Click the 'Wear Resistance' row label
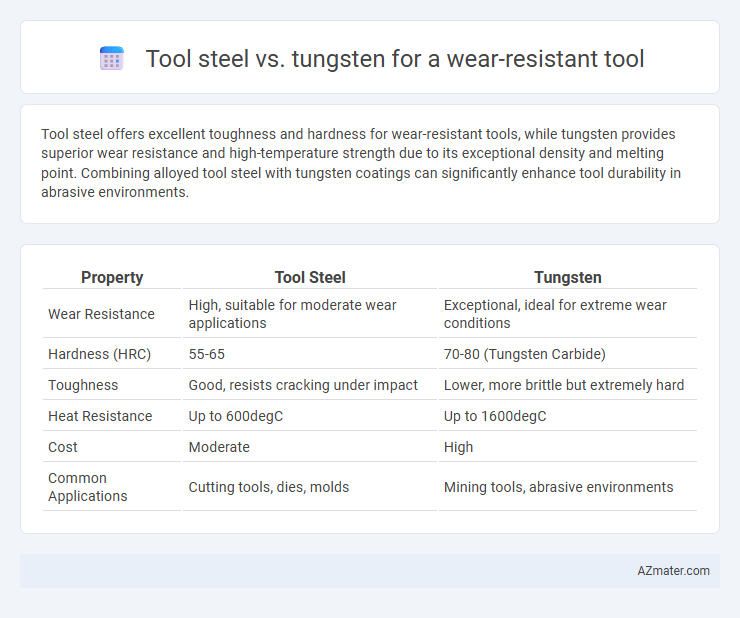740x618 pixels. tap(101, 314)
